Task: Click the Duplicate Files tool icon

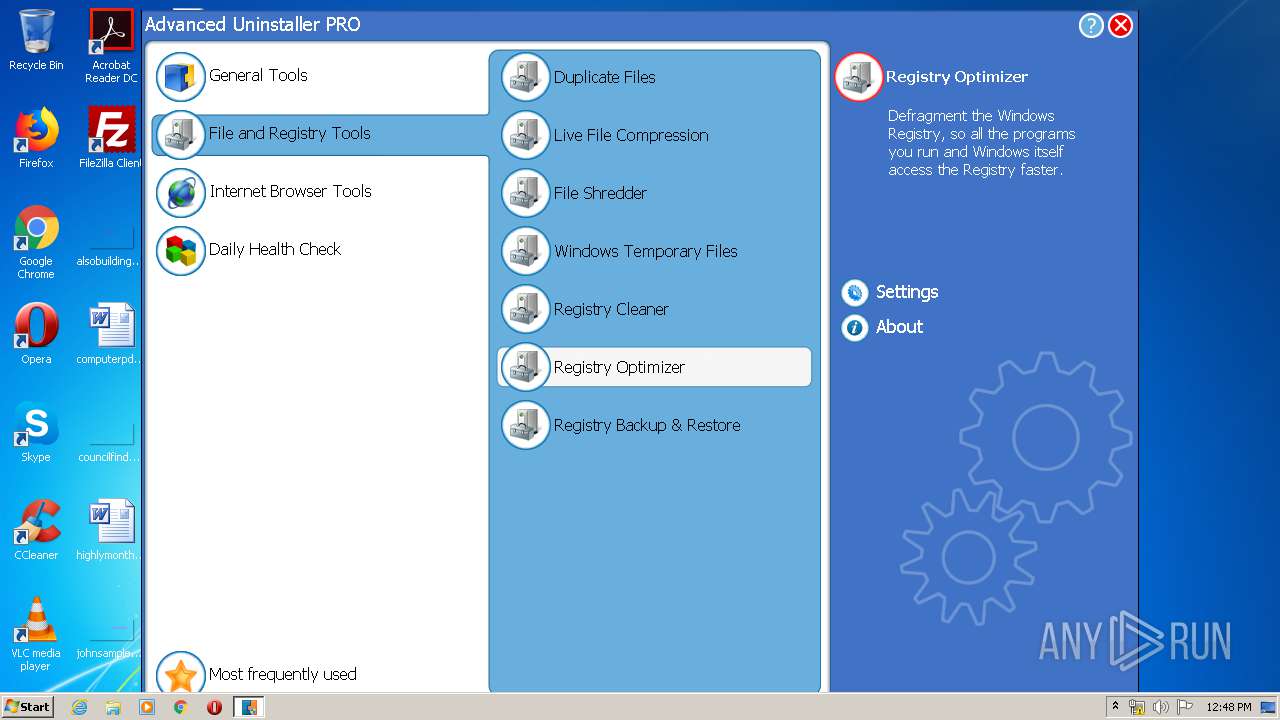Action: (x=525, y=77)
